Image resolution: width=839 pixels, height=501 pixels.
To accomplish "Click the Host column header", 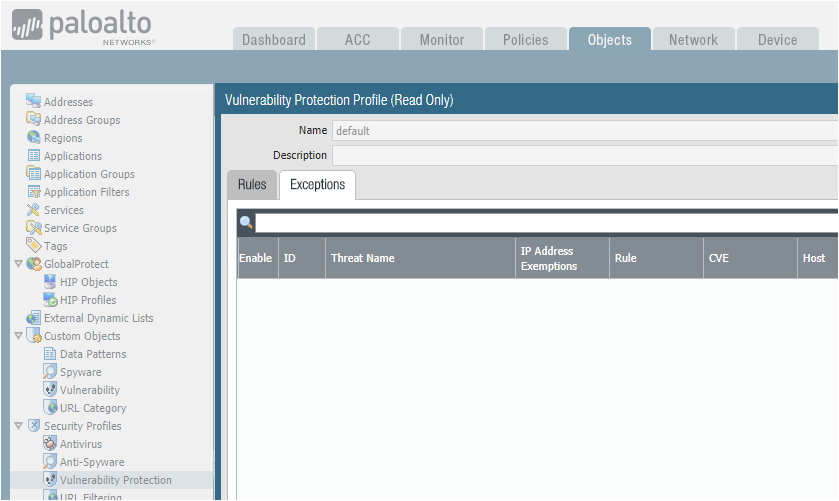I will [x=818, y=258].
